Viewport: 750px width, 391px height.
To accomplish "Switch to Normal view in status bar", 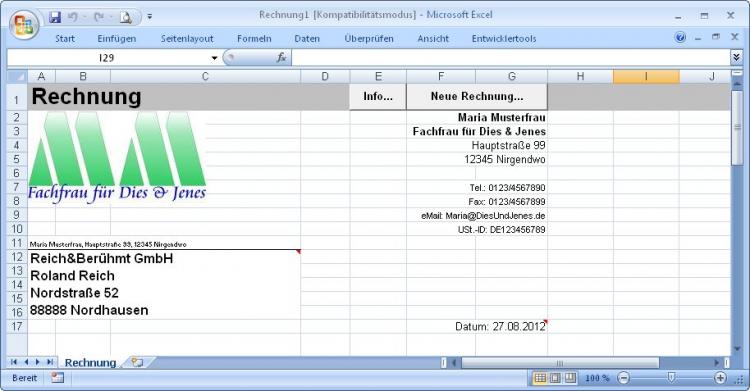I will point(540,378).
